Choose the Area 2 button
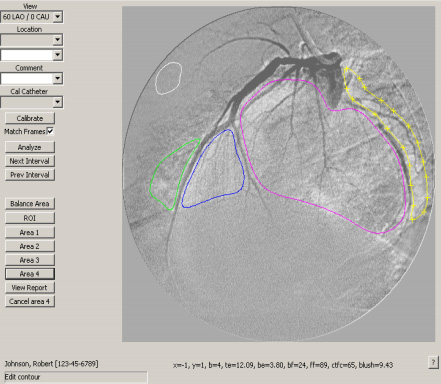The height and width of the screenshot is (384, 441). (30, 246)
